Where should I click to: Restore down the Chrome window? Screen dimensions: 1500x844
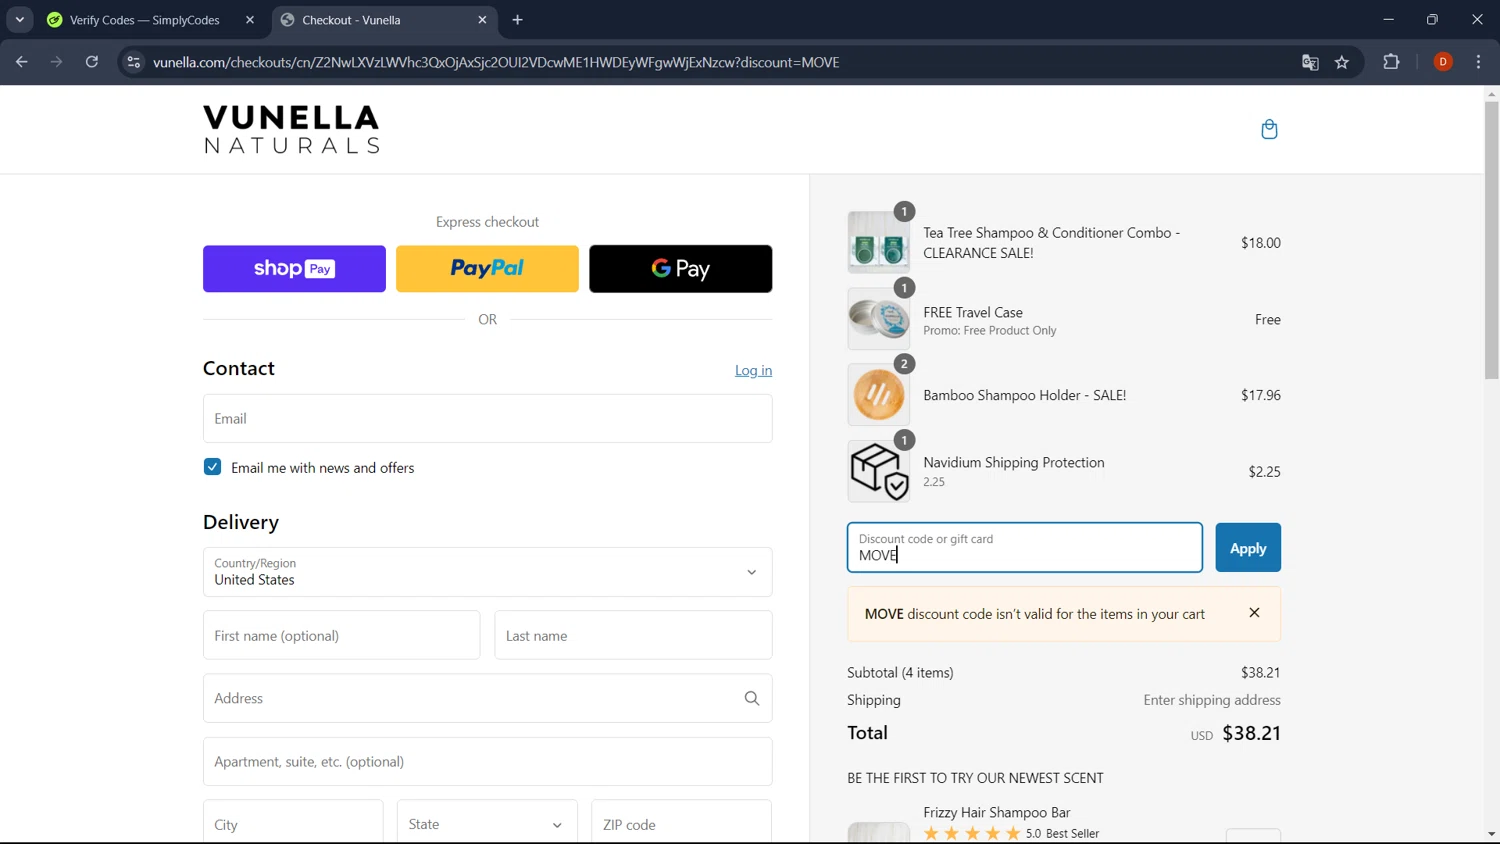click(1432, 20)
